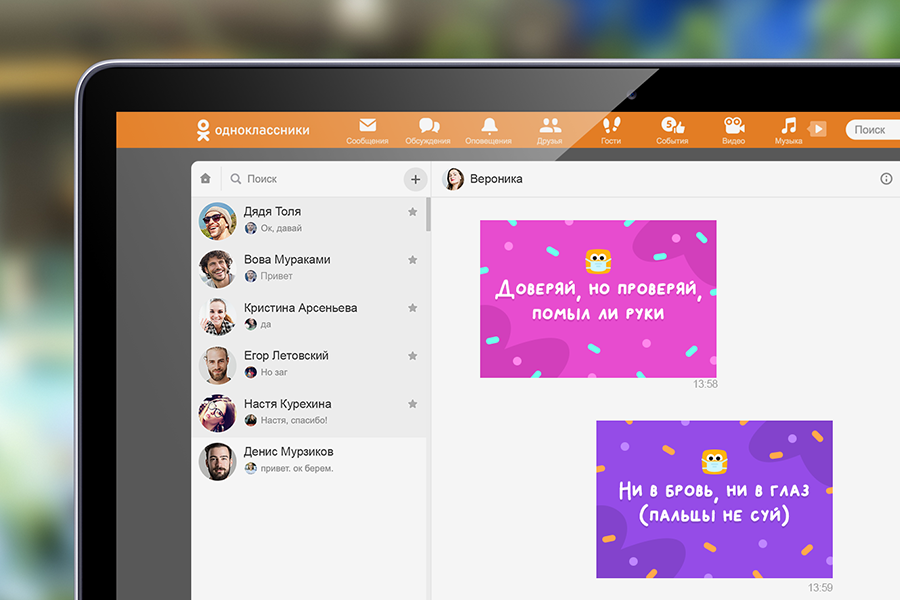
Task: Click message preview 'Но заг'
Action: [274, 373]
